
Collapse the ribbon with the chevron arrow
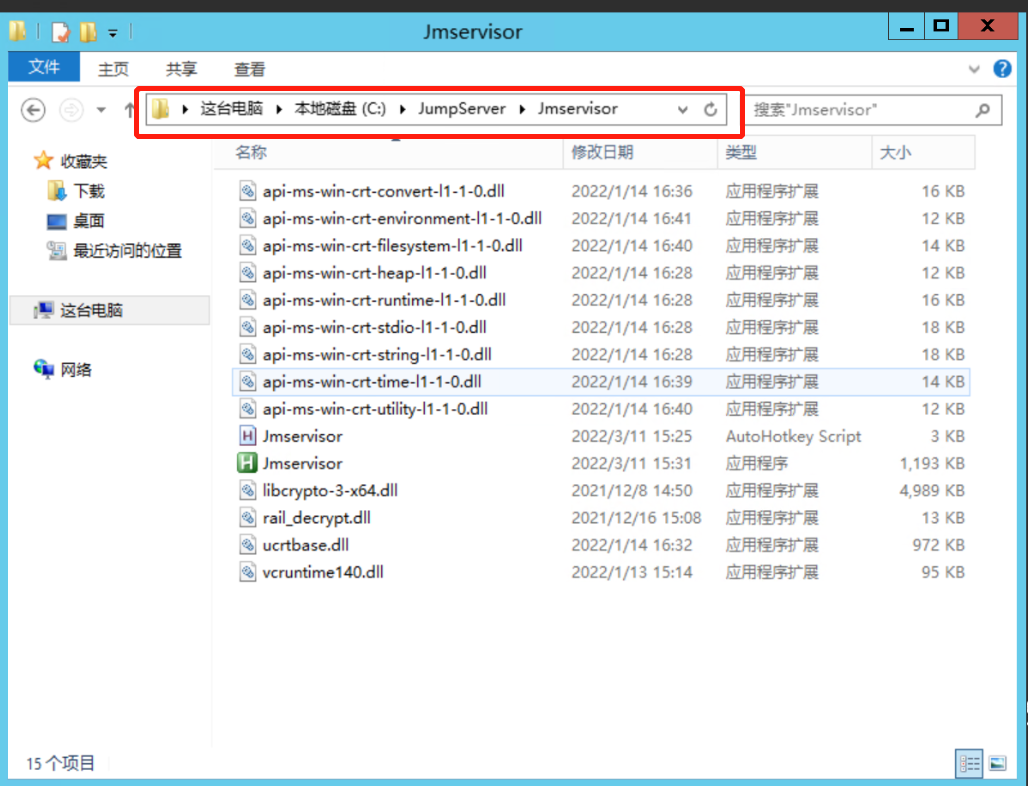tap(974, 68)
